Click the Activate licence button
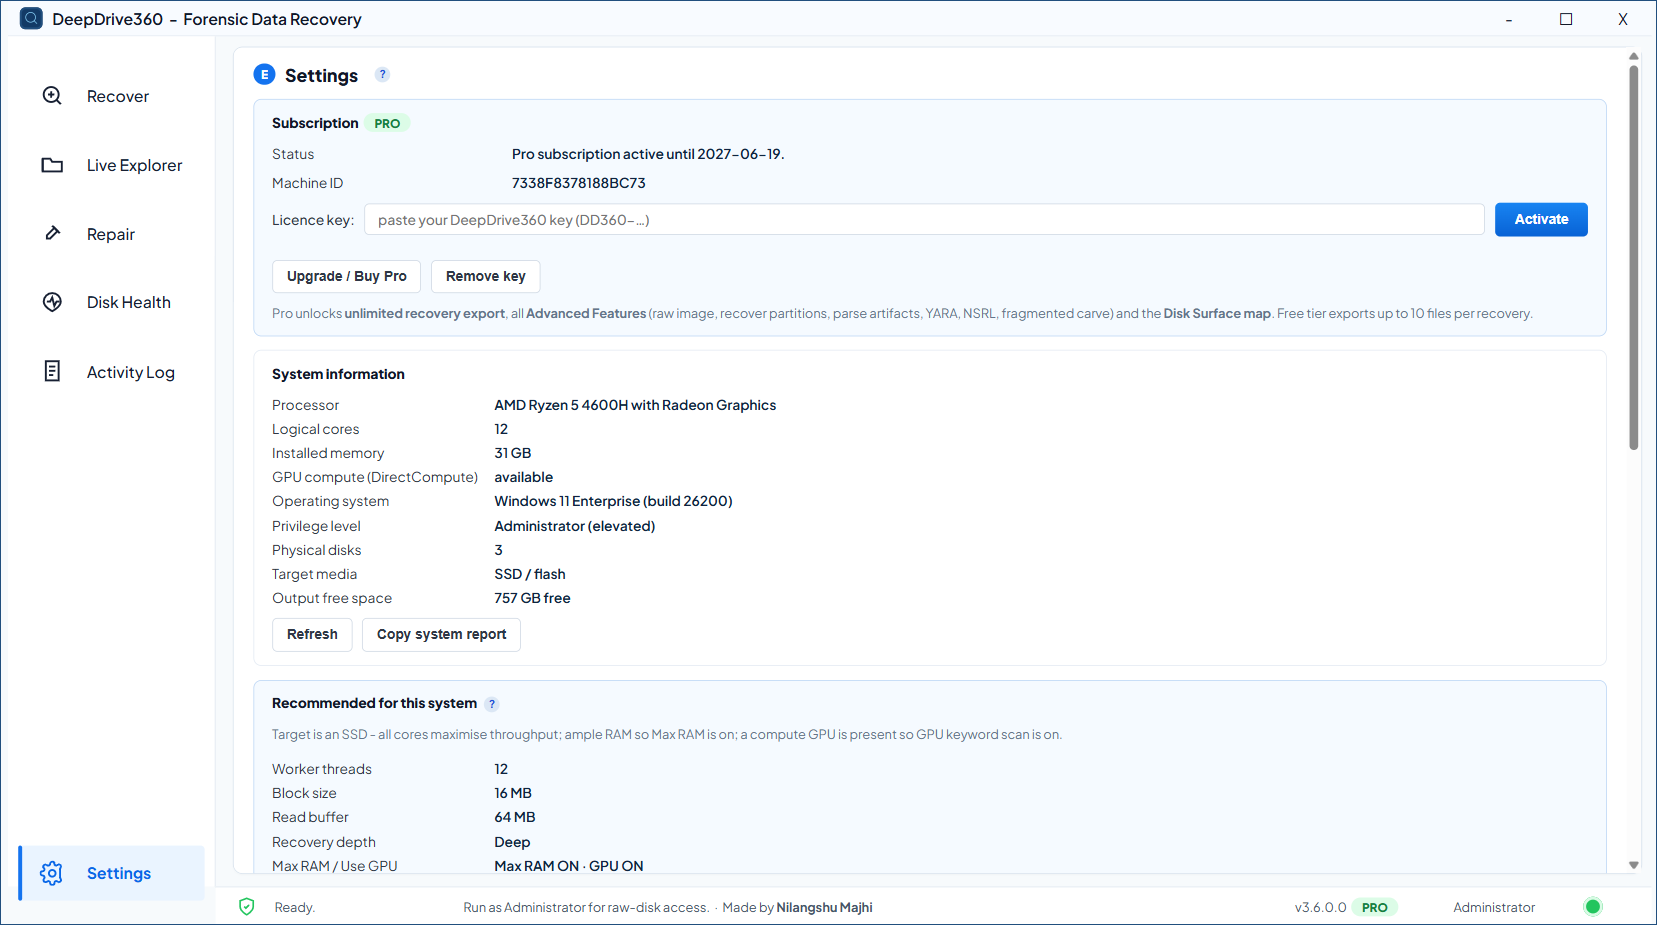 (1541, 220)
